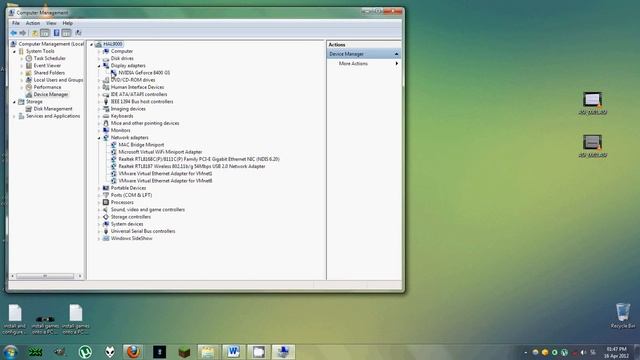Open the Action menu
The width and height of the screenshot is (640, 360).
tap(33, 23)
